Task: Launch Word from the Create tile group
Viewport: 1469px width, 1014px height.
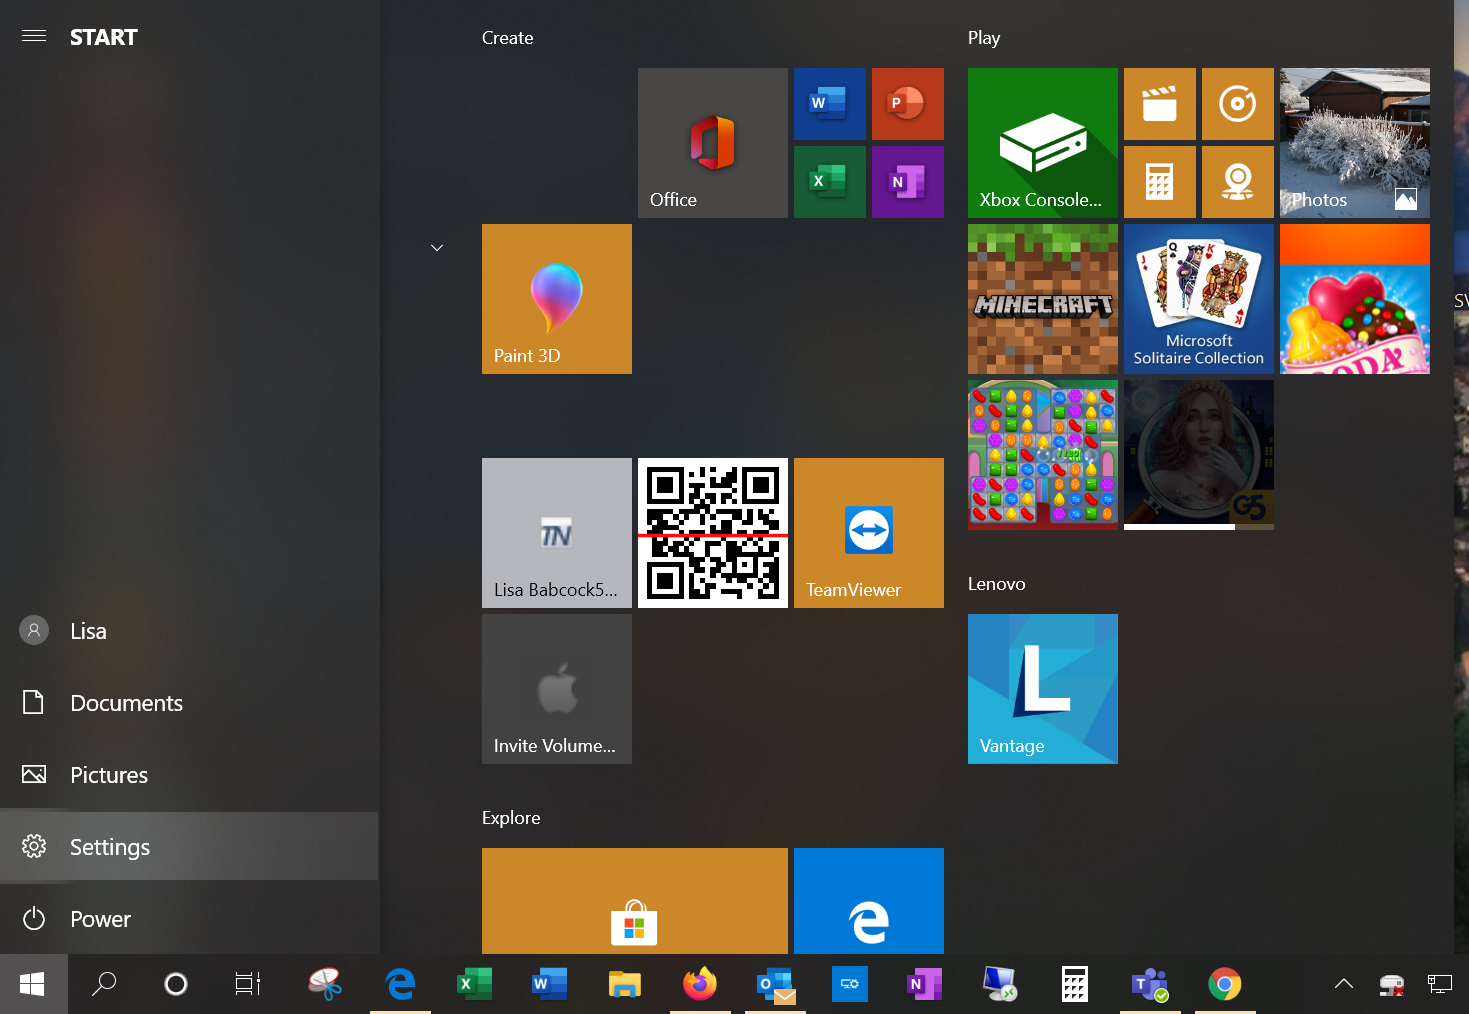Action: pos(829,104)
